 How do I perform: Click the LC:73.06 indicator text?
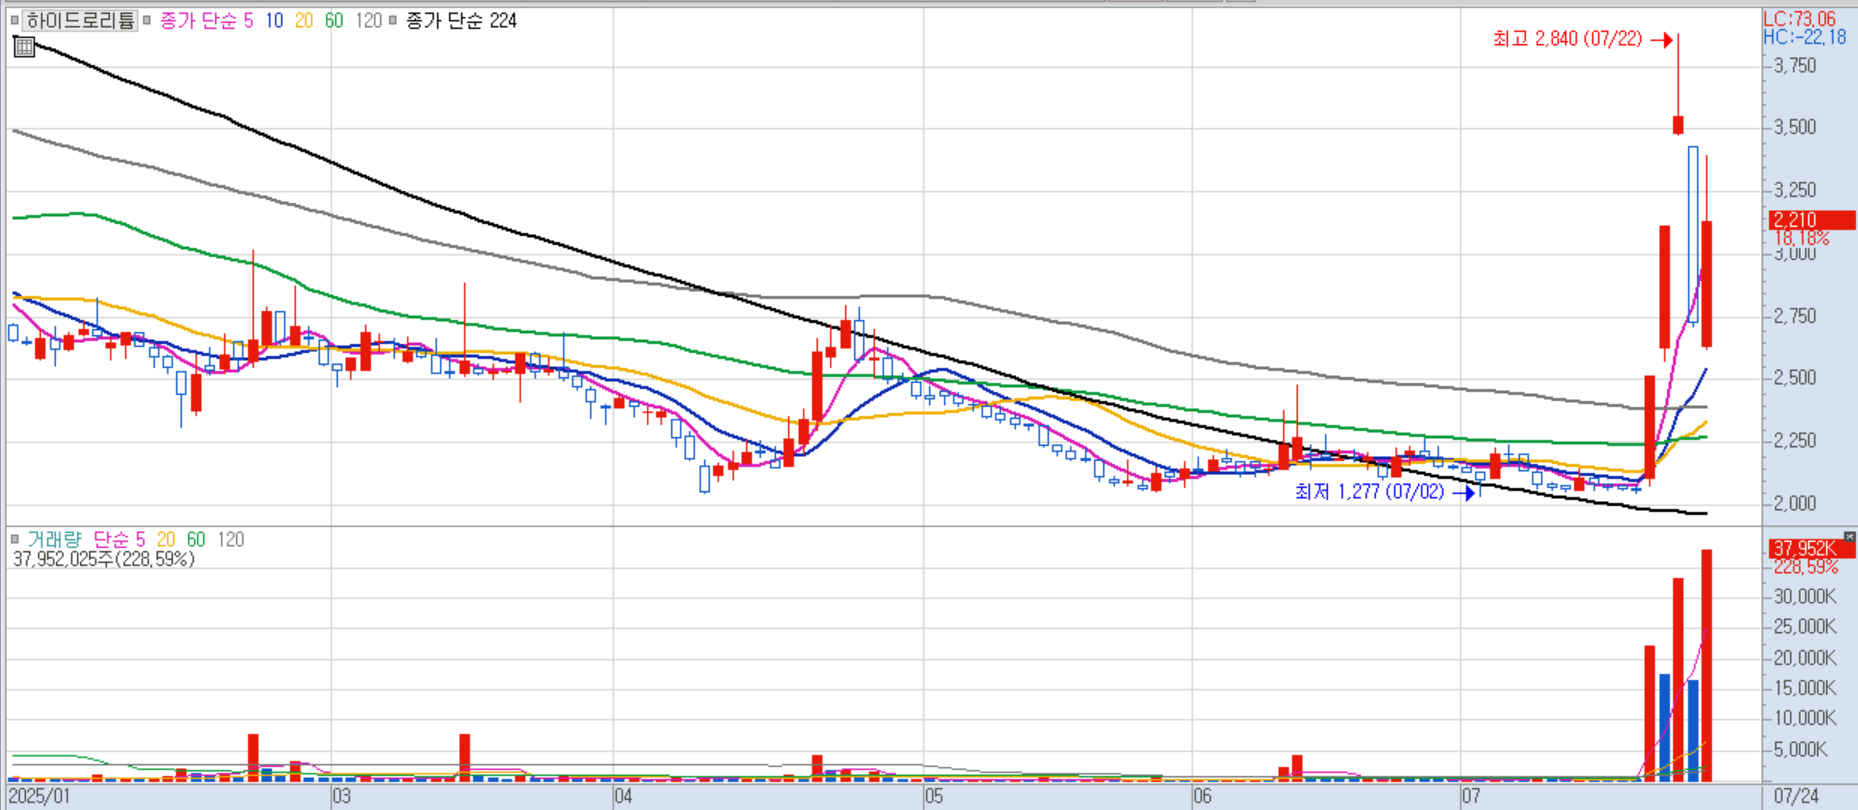[x=1799, y=18]
